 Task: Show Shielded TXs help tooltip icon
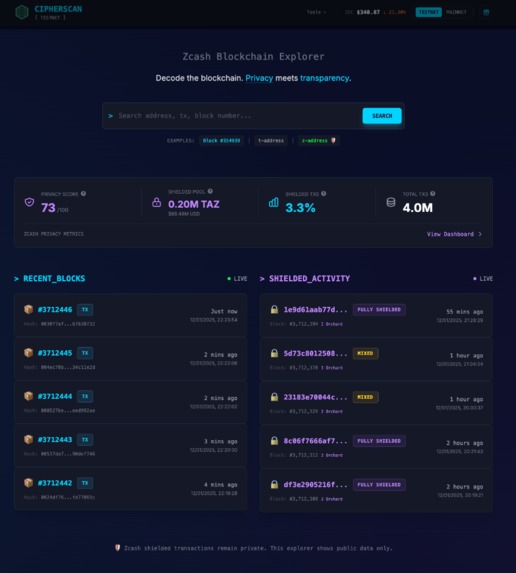pyautogui.click(x=323, y=194)
